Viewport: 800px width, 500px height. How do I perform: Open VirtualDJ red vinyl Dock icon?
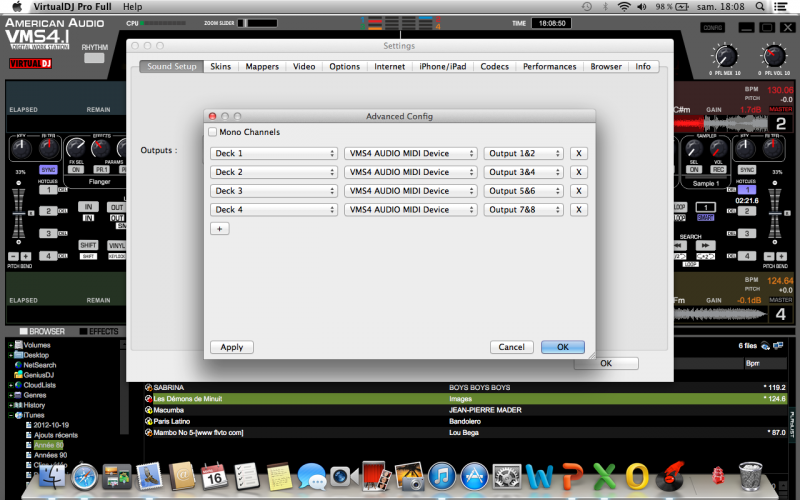(x=669, y=477)
